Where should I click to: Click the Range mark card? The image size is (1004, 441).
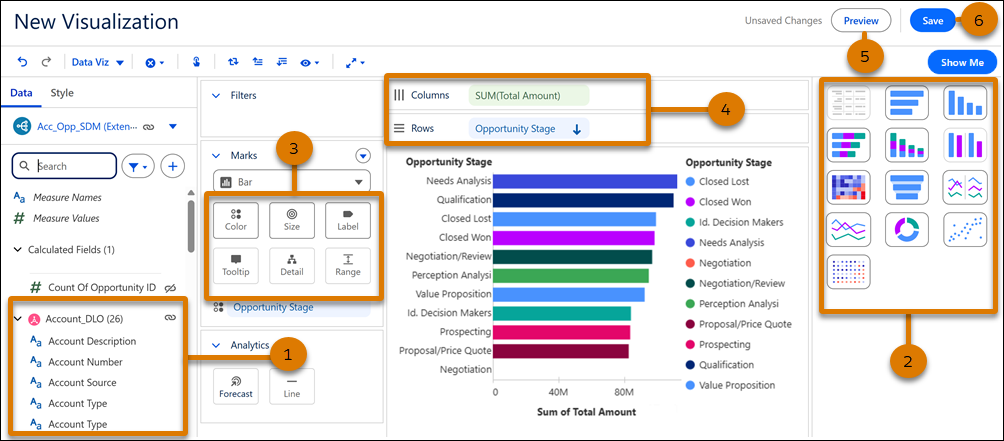click(x=348, y=266)
